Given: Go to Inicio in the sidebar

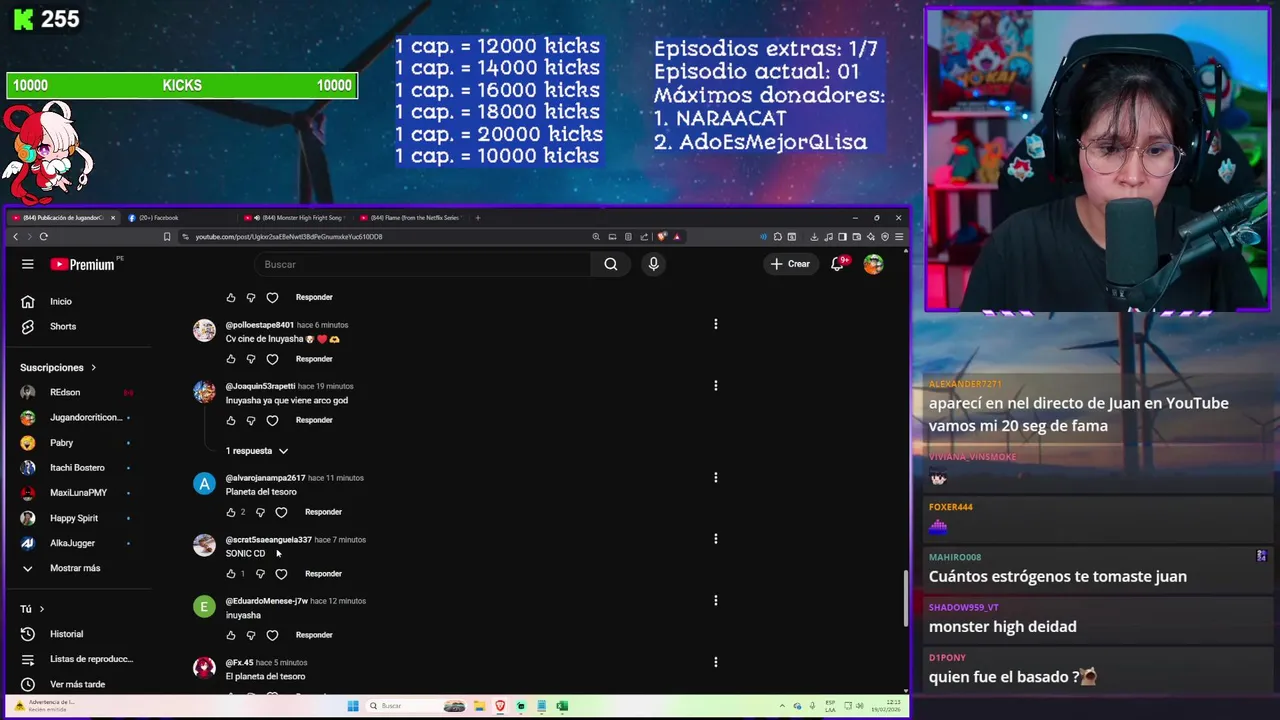Looking at the screenshot, I should point(61,301).
